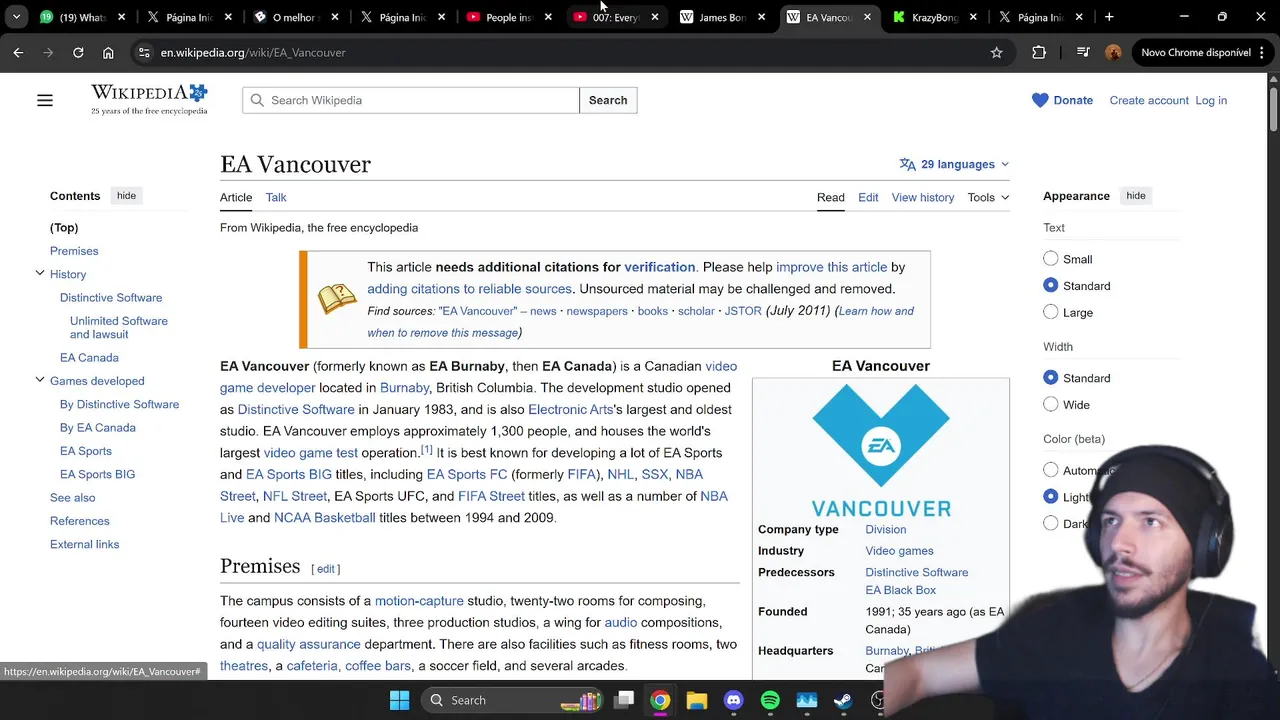
Task: Open Spotify from the taskbar
Action: pyautogui.click(x=770, y=700)
